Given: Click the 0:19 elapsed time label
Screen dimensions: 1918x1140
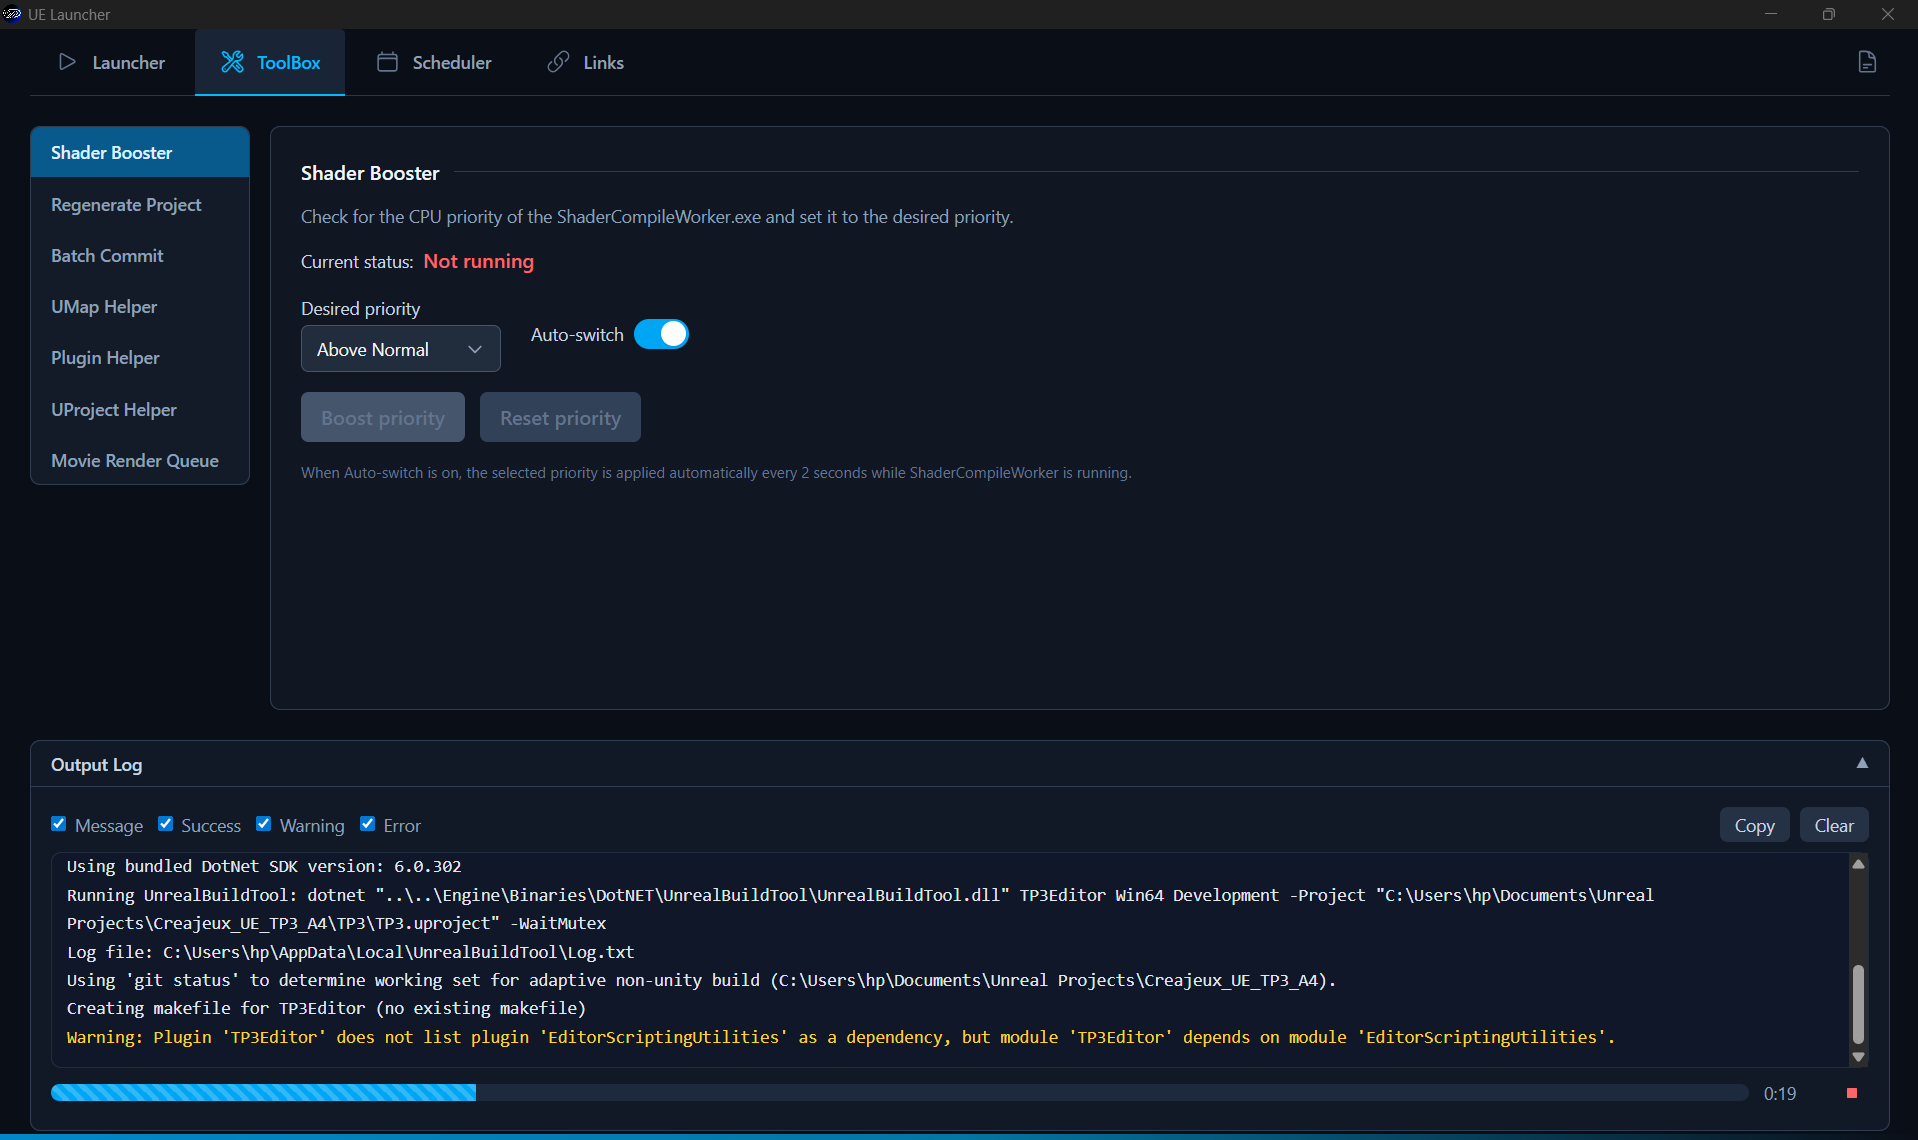Looking at the screenshot, I should [1779, 1093].
